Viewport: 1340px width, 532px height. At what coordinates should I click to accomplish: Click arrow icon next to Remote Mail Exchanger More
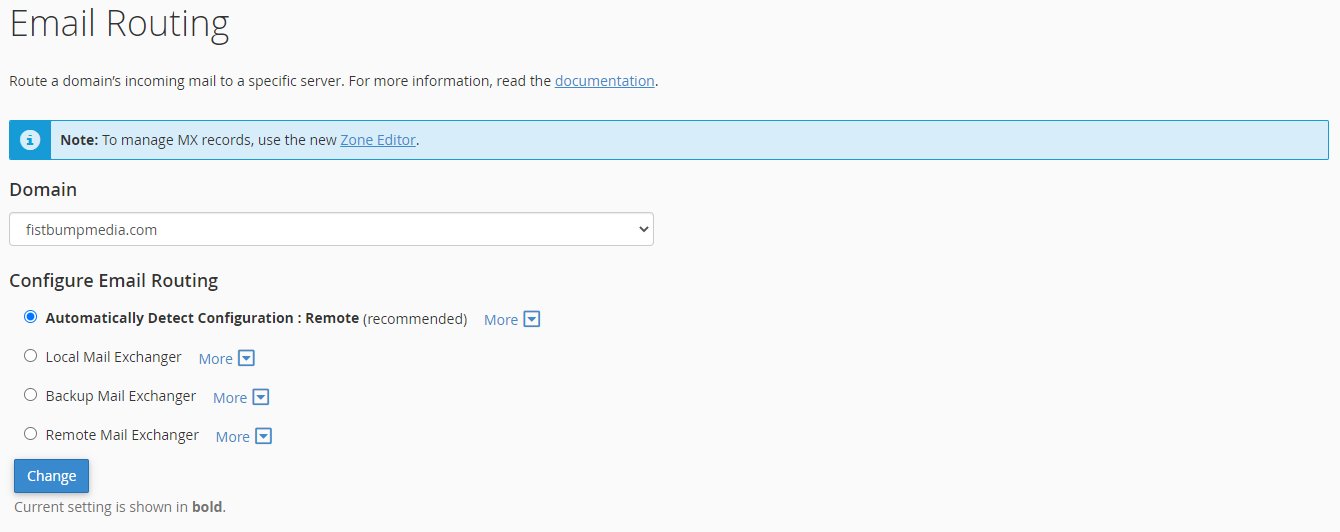(x=264, y=436)
